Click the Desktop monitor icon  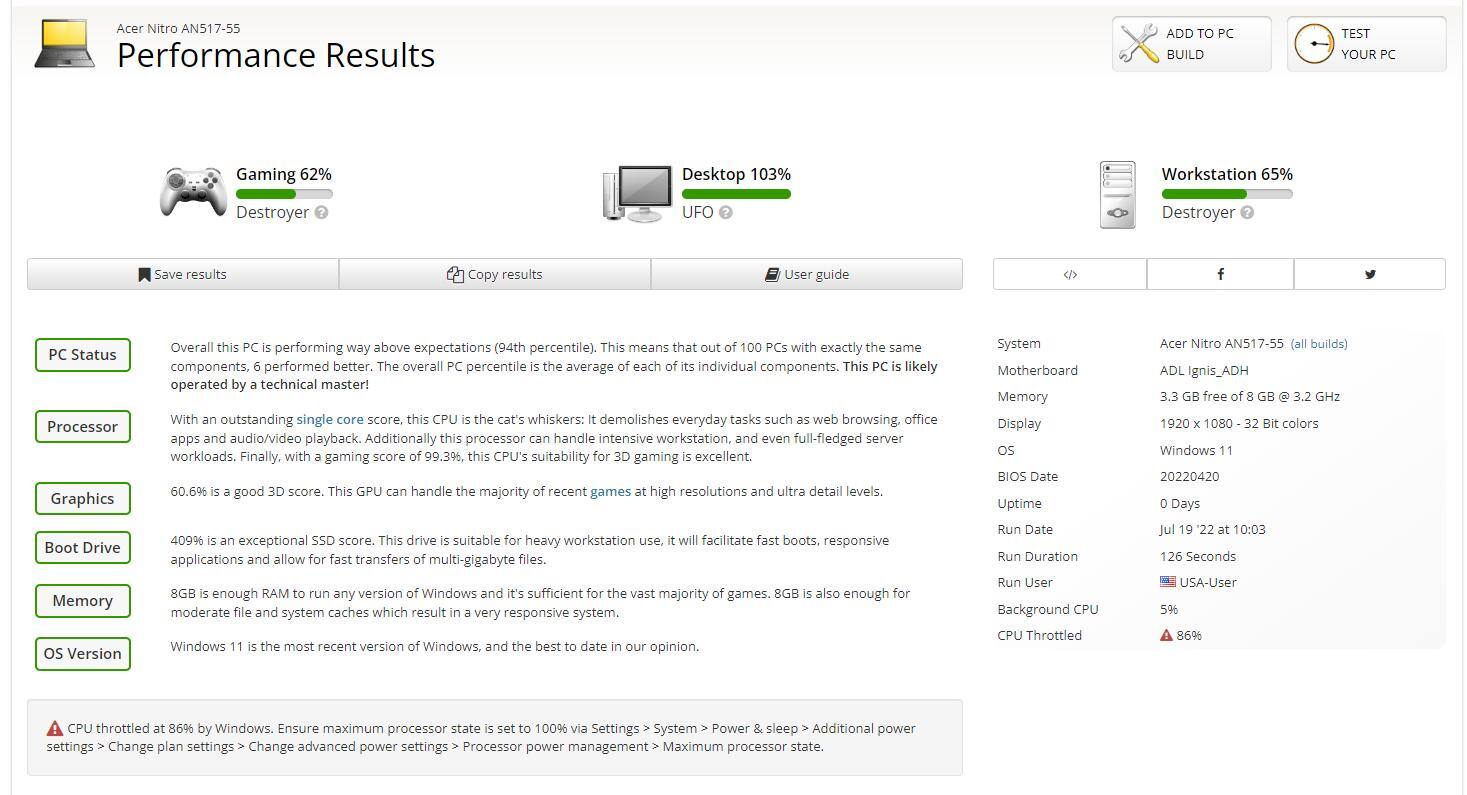point(638,194)
